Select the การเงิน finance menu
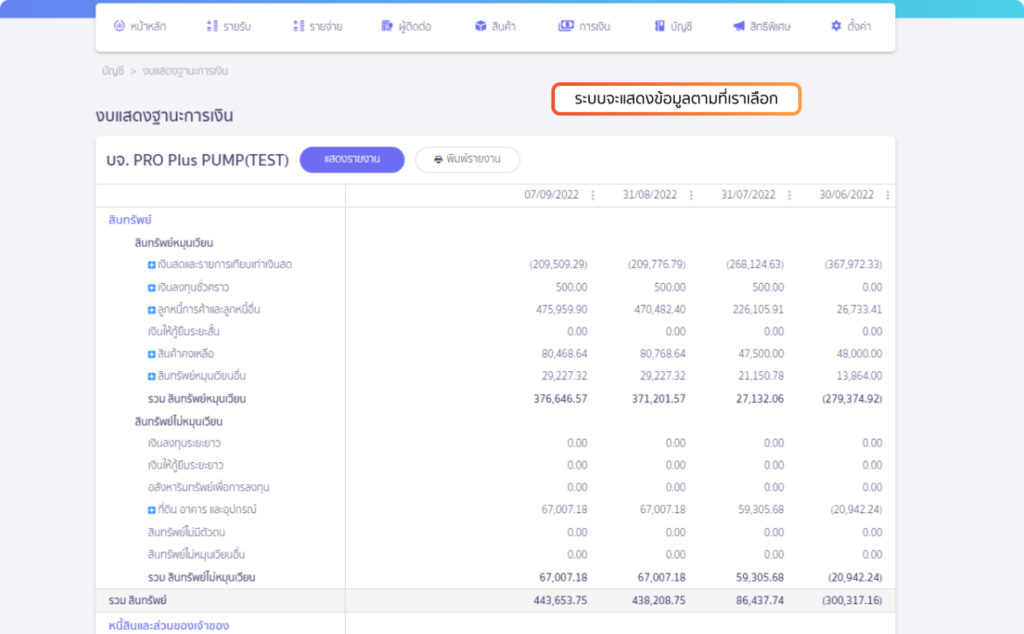The width and height of the screenshot is (1024, 634). click(584, 26)
